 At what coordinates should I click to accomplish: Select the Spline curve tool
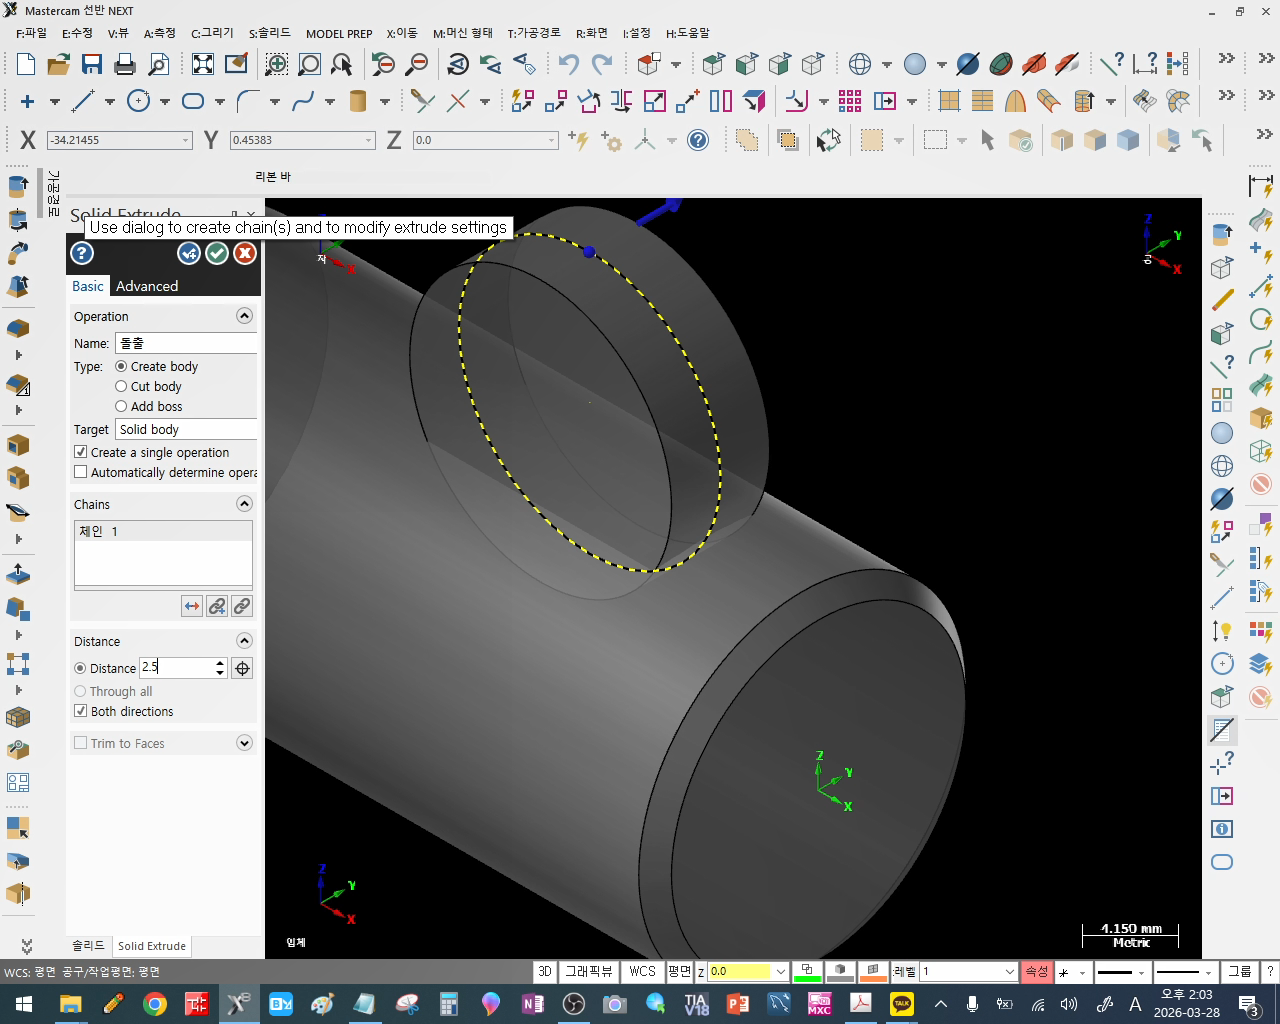pos(303,101)
